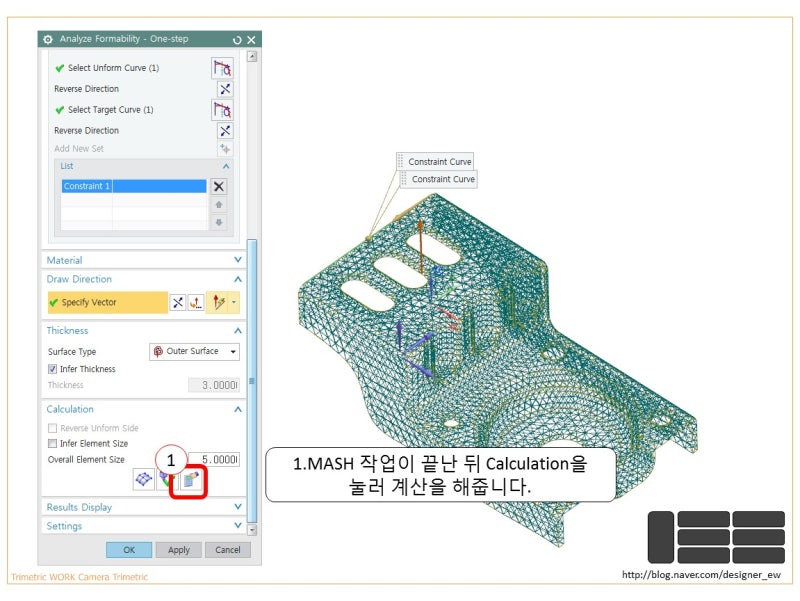The width and height of the screenshot is (800, 601).
Task: Enable the Infer Element Size checkbox
Action: [52, 443]
